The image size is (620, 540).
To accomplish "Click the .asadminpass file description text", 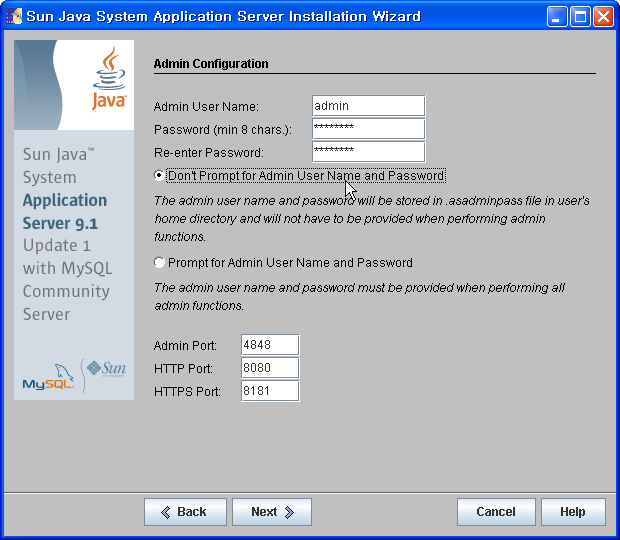I will [372, 219].
